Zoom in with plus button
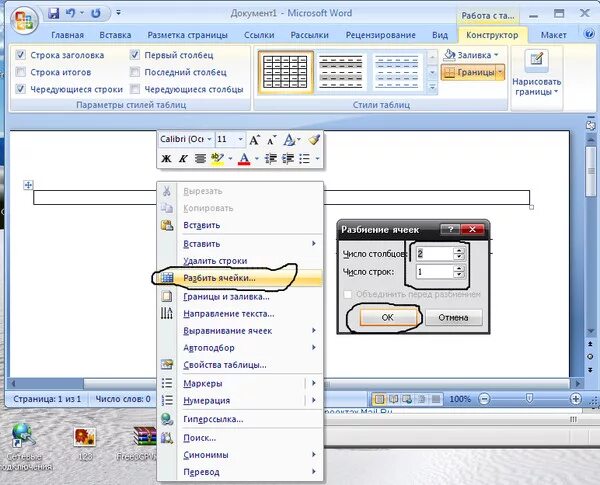The width and height of the screenshot is (600, 485). [x=576, y=399]
